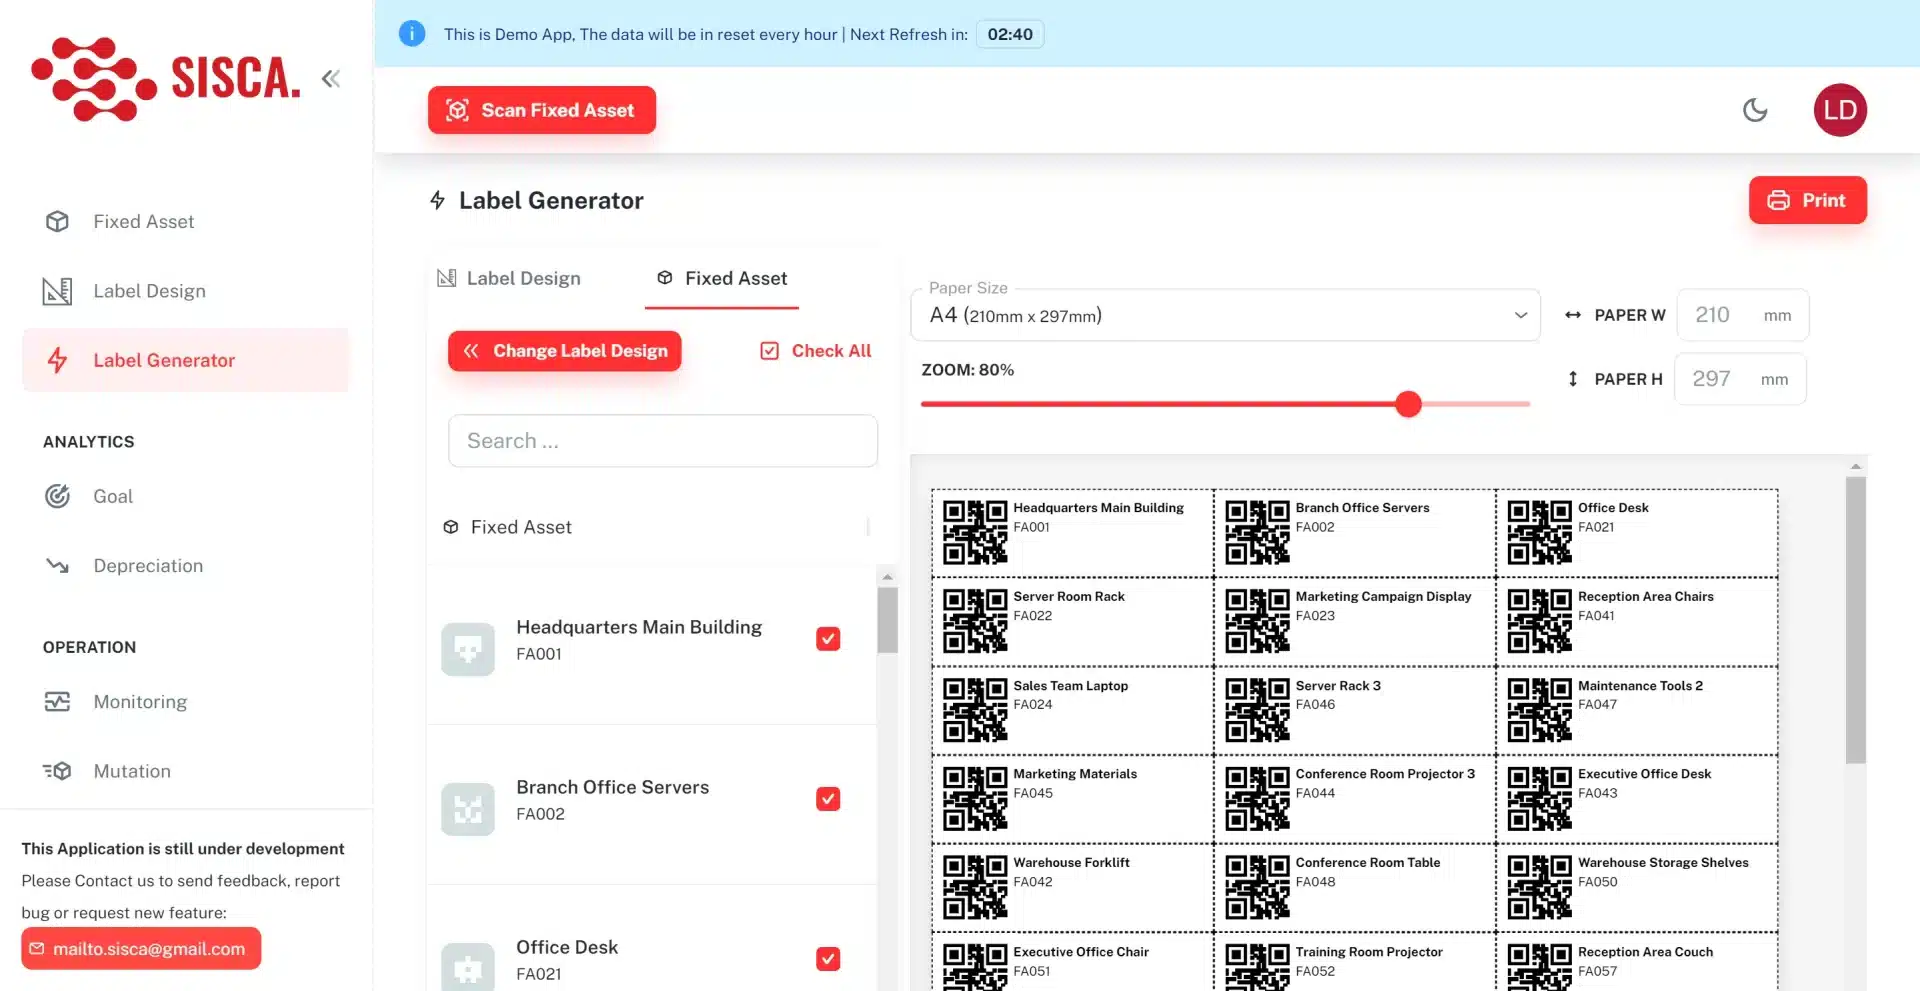Screen dimensions: 1920x991
Task: Click Fixed Asset list header cube icon
Action: pos(451,527)
